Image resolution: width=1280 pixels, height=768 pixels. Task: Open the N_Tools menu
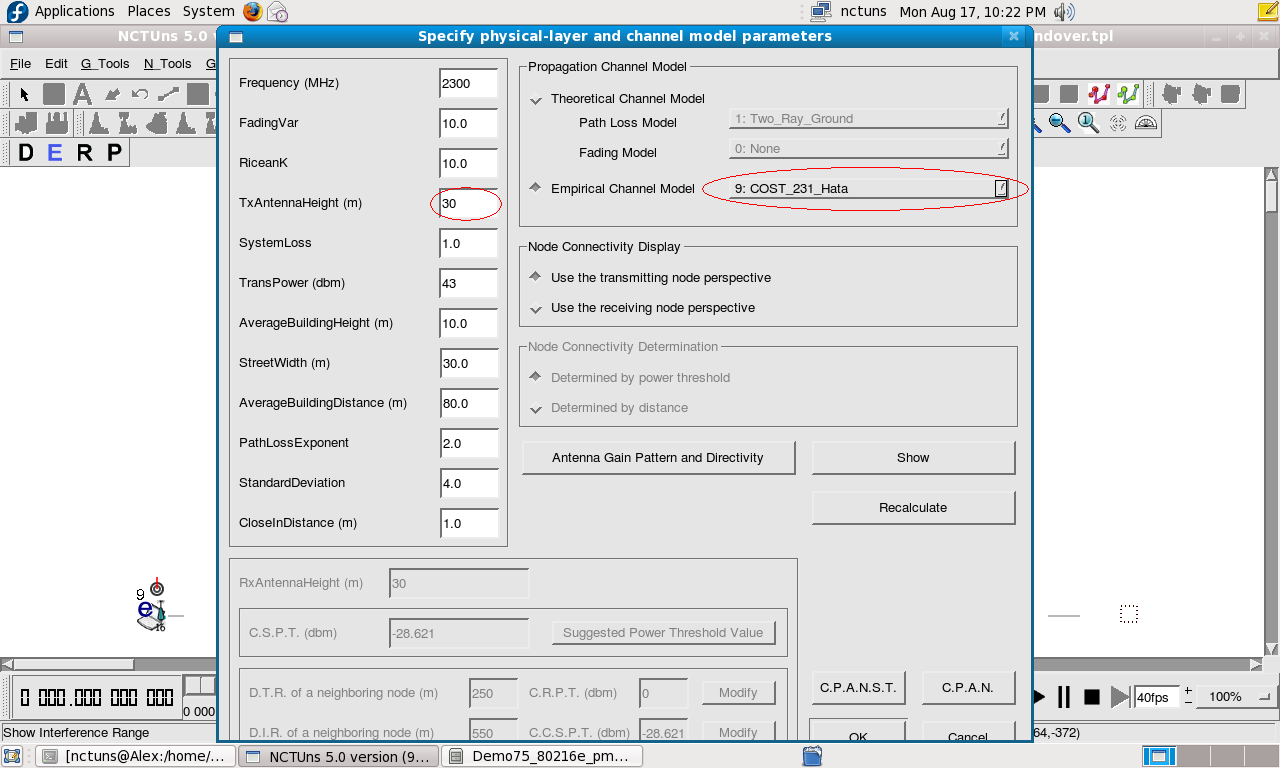pyautogui.click(x=167, y=63)
